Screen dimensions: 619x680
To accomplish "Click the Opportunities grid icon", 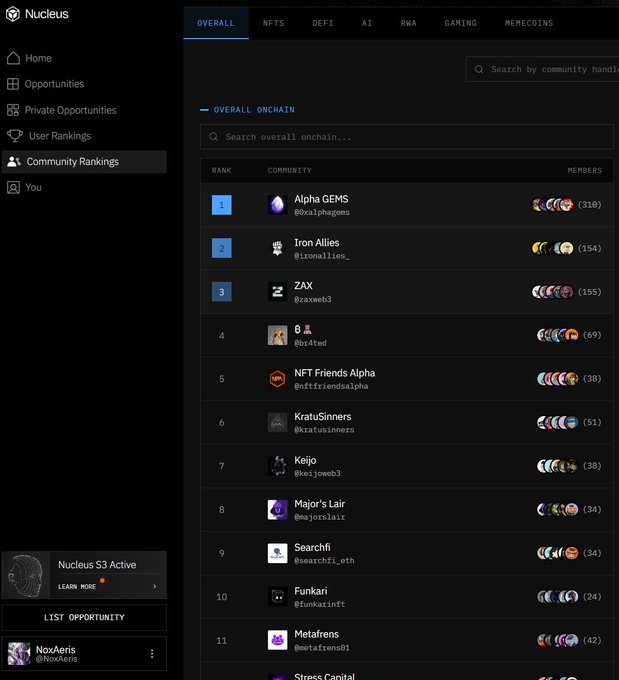I will click(x=13, y=84).
